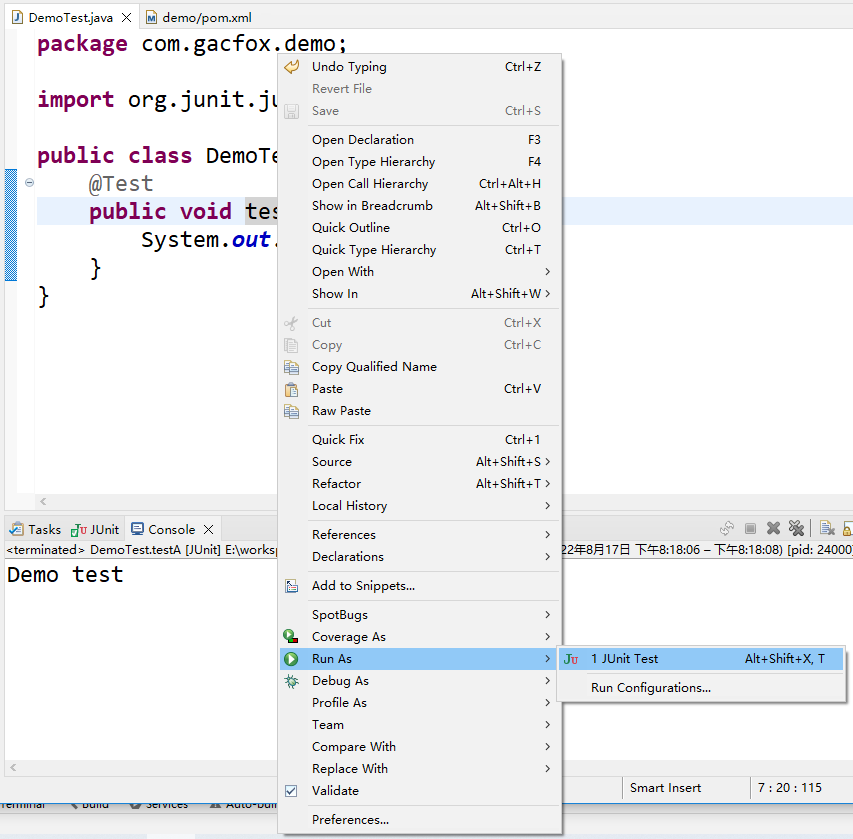Click the Add to Snippets icon
853x839 pixels.
coord(292,586)
